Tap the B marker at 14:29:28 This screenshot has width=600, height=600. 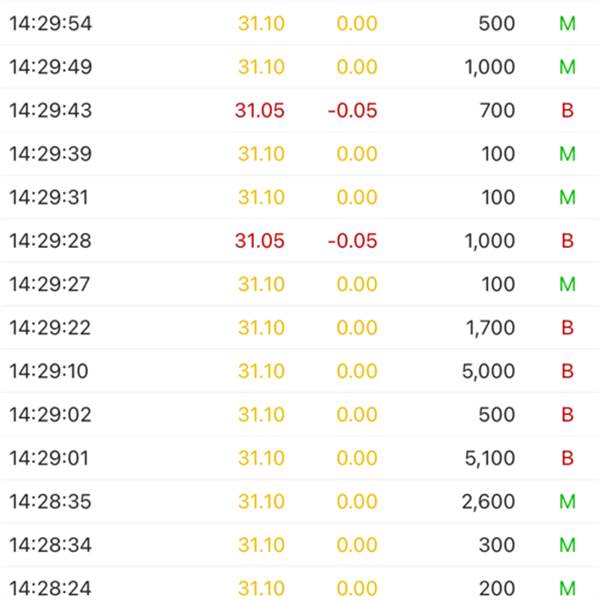[567, 241]
